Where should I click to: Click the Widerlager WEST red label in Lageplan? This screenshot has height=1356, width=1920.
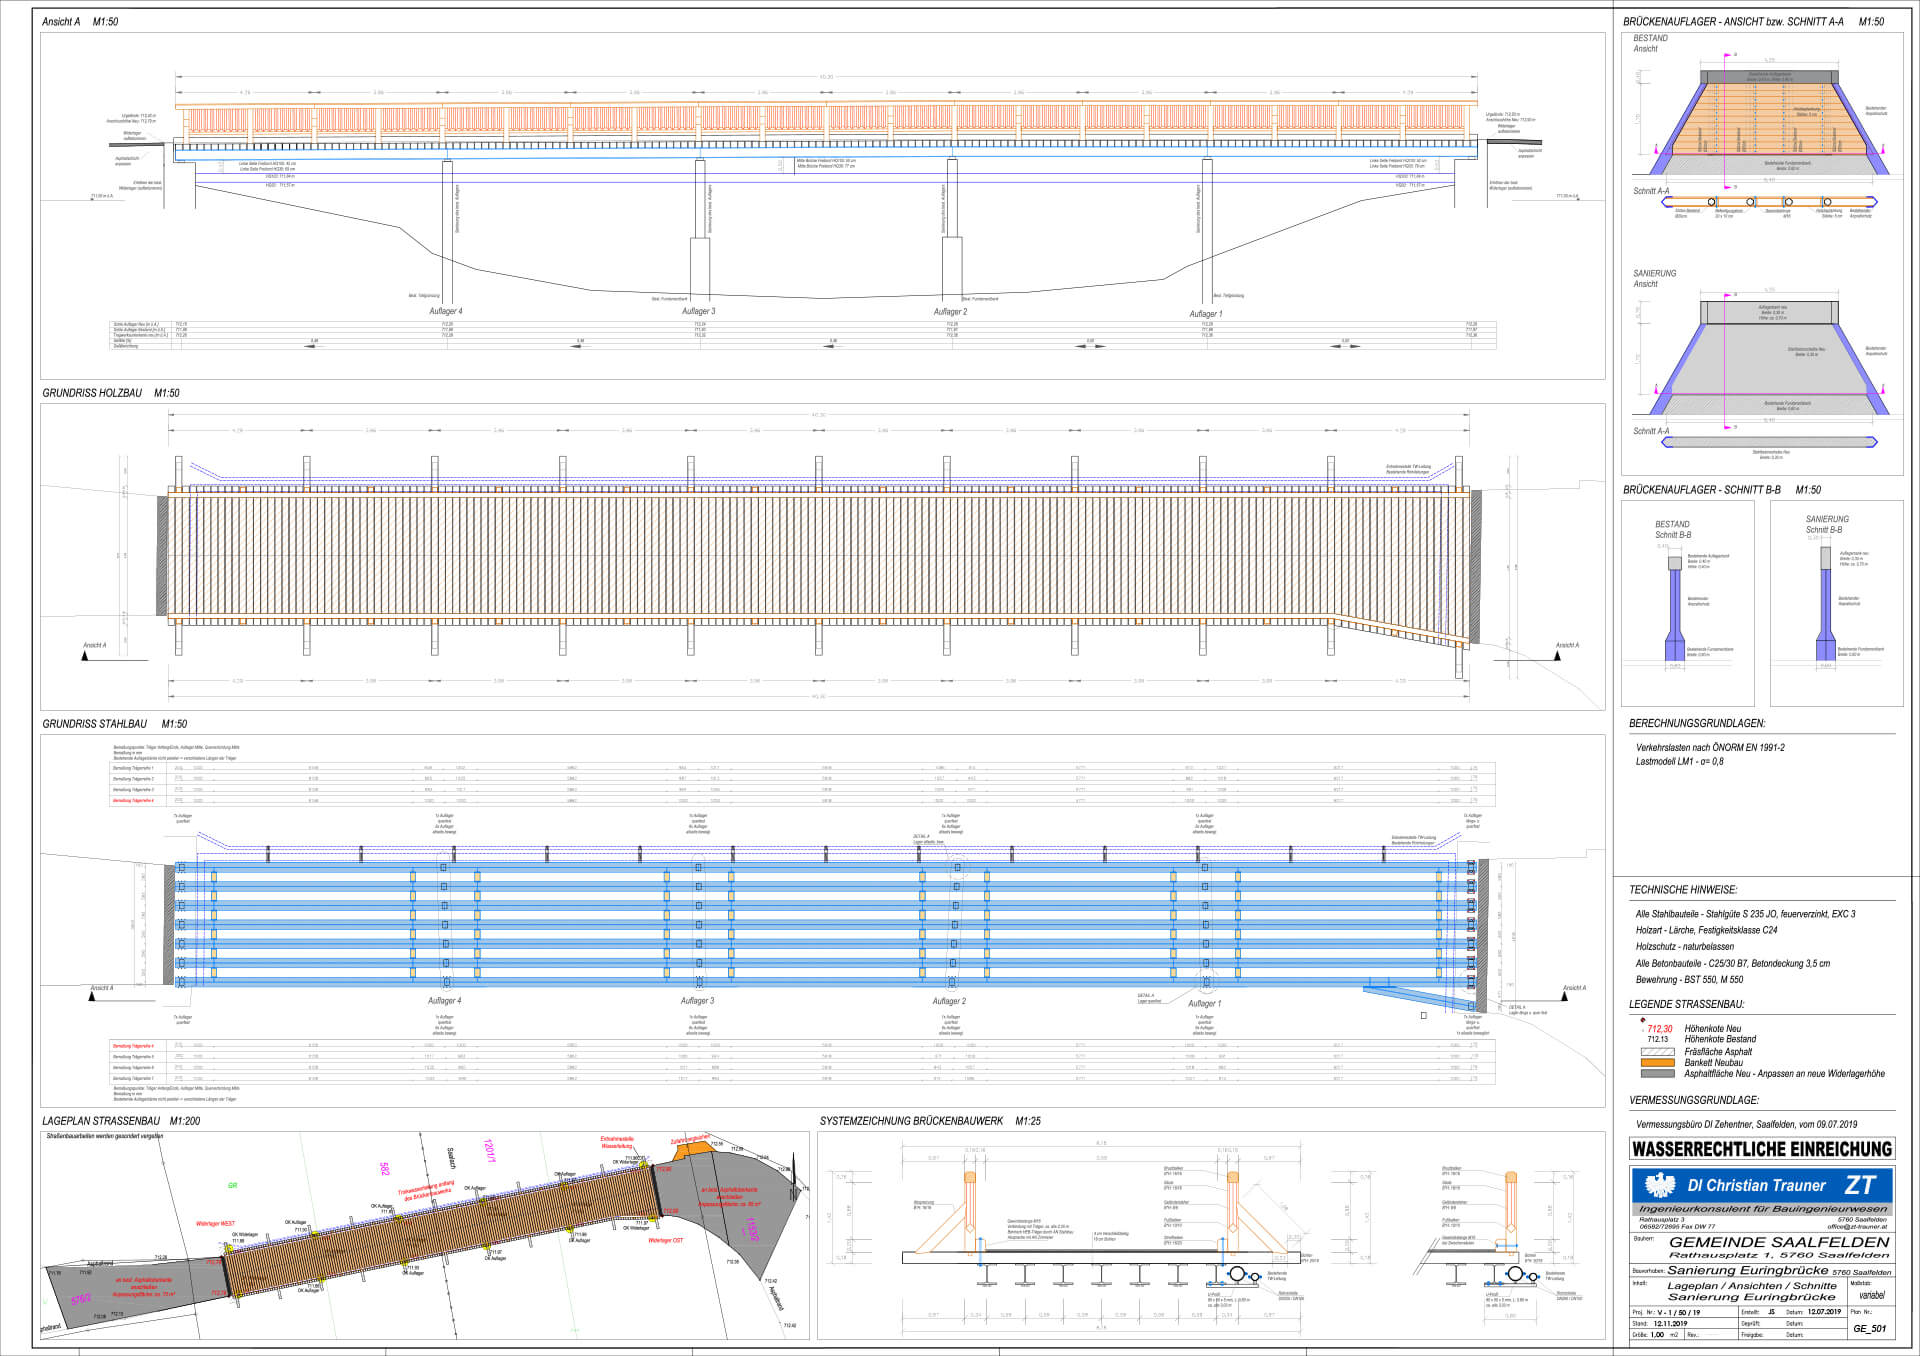pyautogui.click(x=215, y=1224)
